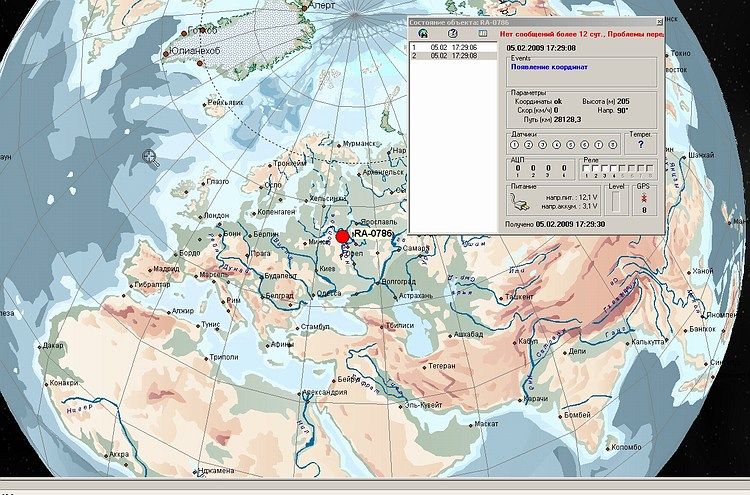Click the first toolbar icon in status window
Viewport: 750px width, 495px height.
tap(423, 33)
